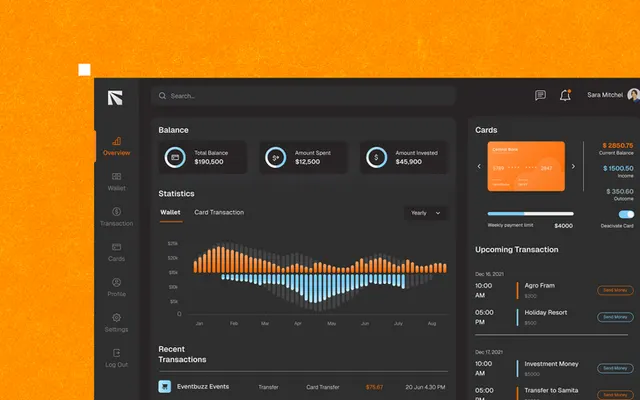The width and height of the screenshot is (640, 400).
Task: Select the Overview menu label
Action: pyautogui.click(x=116, y=153)
